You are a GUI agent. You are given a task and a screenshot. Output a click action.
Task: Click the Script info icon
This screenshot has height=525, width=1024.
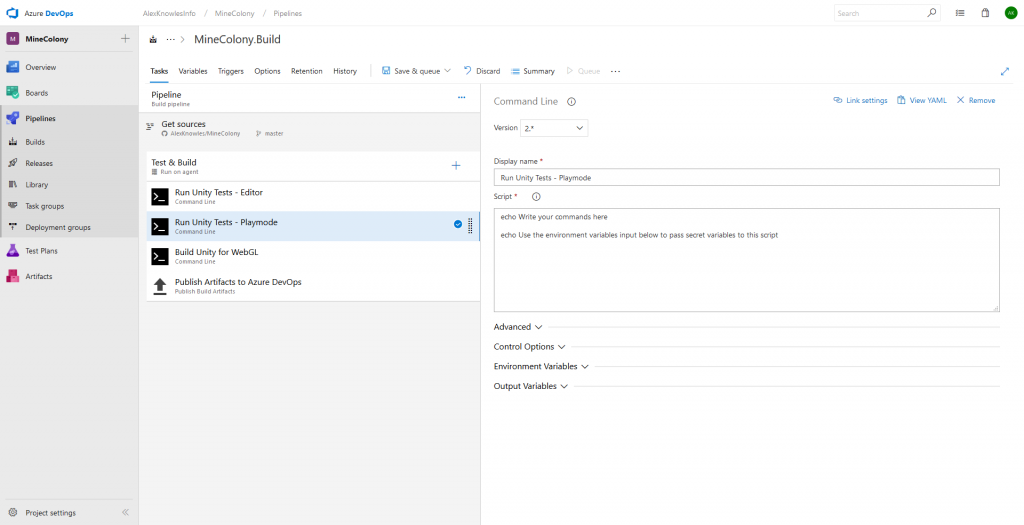[536, 197]
